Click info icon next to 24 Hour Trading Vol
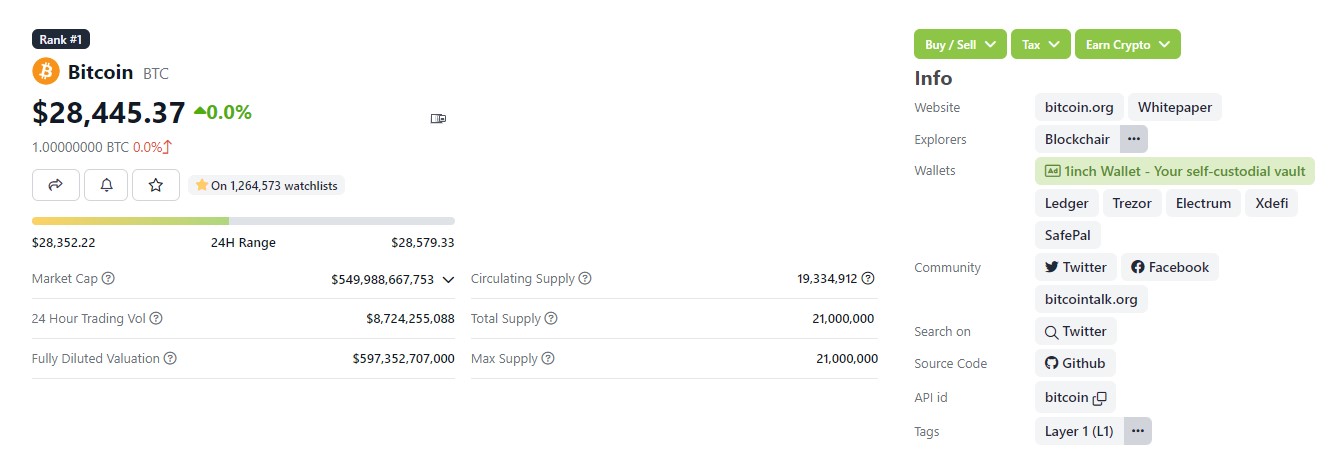 coord(156,319)
